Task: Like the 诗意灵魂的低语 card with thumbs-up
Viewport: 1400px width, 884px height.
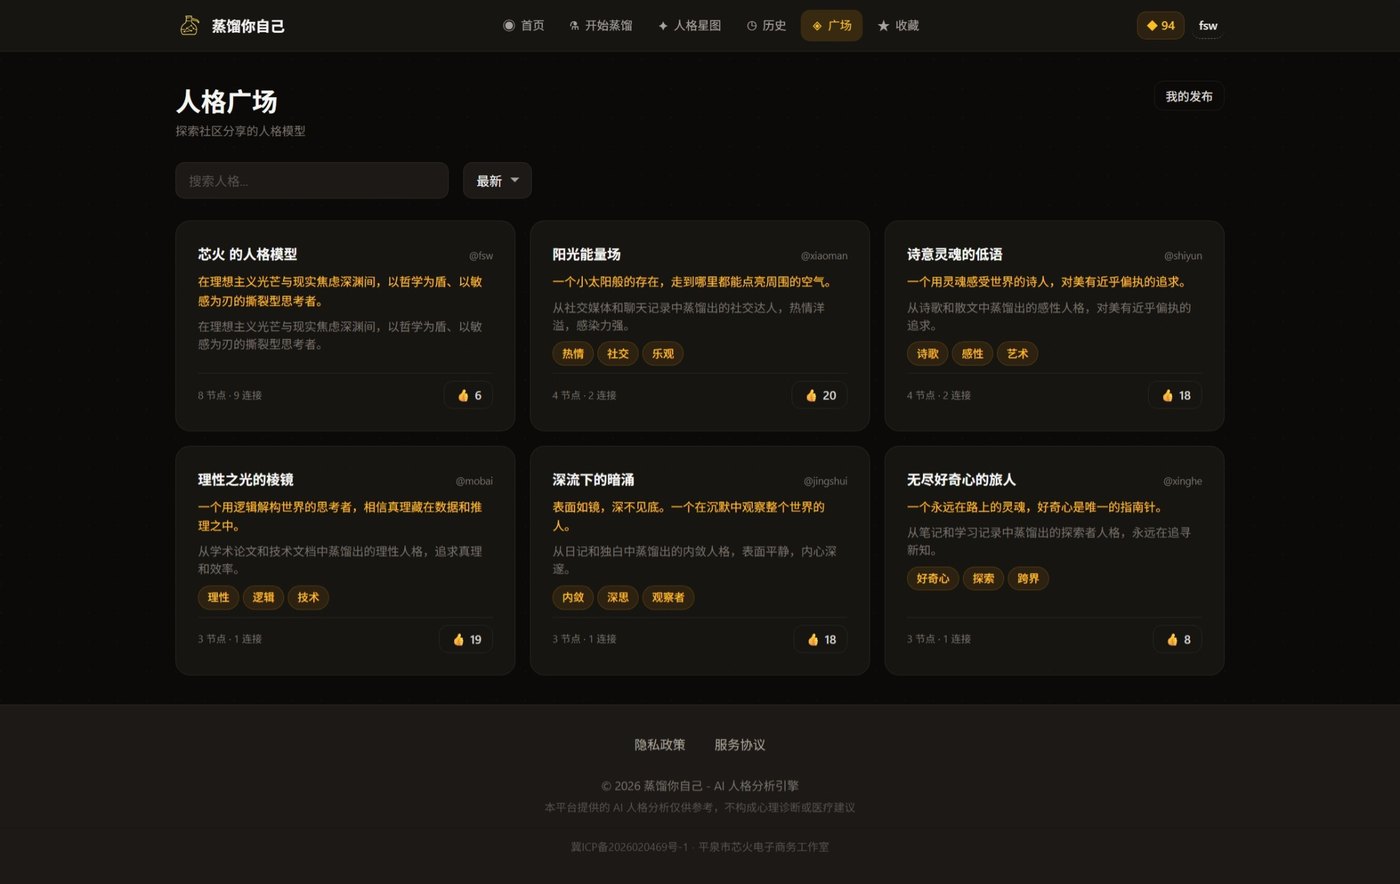Action: coord(1175,395)
